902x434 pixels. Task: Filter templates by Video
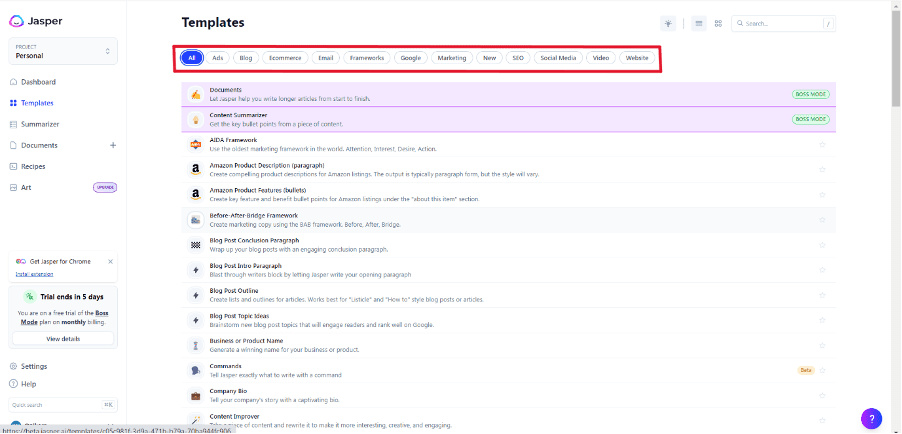pyautogui.click(x=601, y=58)
